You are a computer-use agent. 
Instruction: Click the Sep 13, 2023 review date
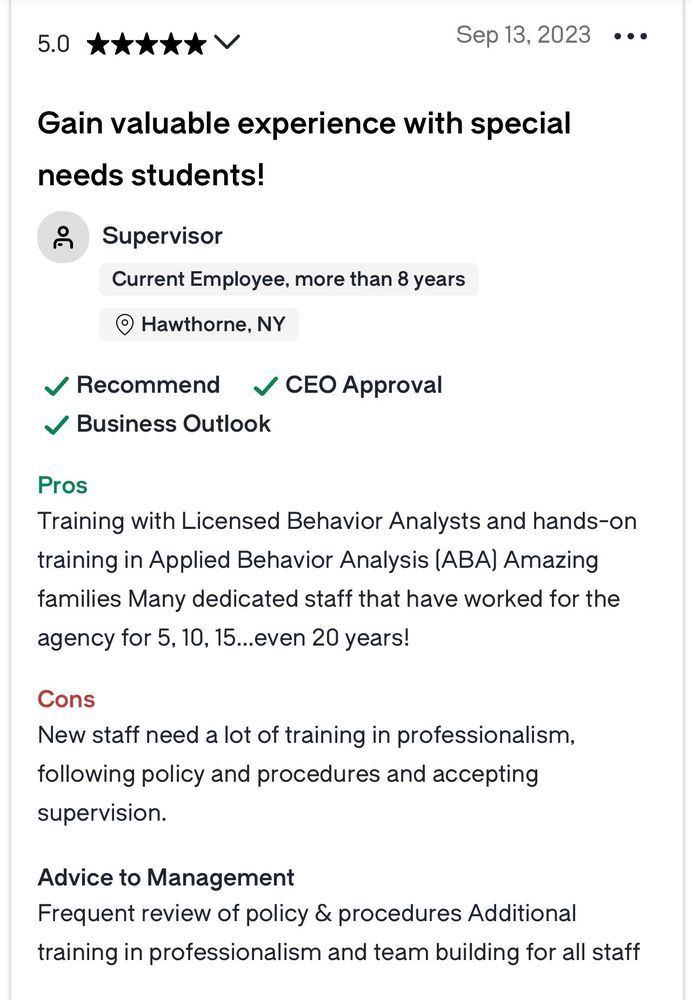click(523, 35)
